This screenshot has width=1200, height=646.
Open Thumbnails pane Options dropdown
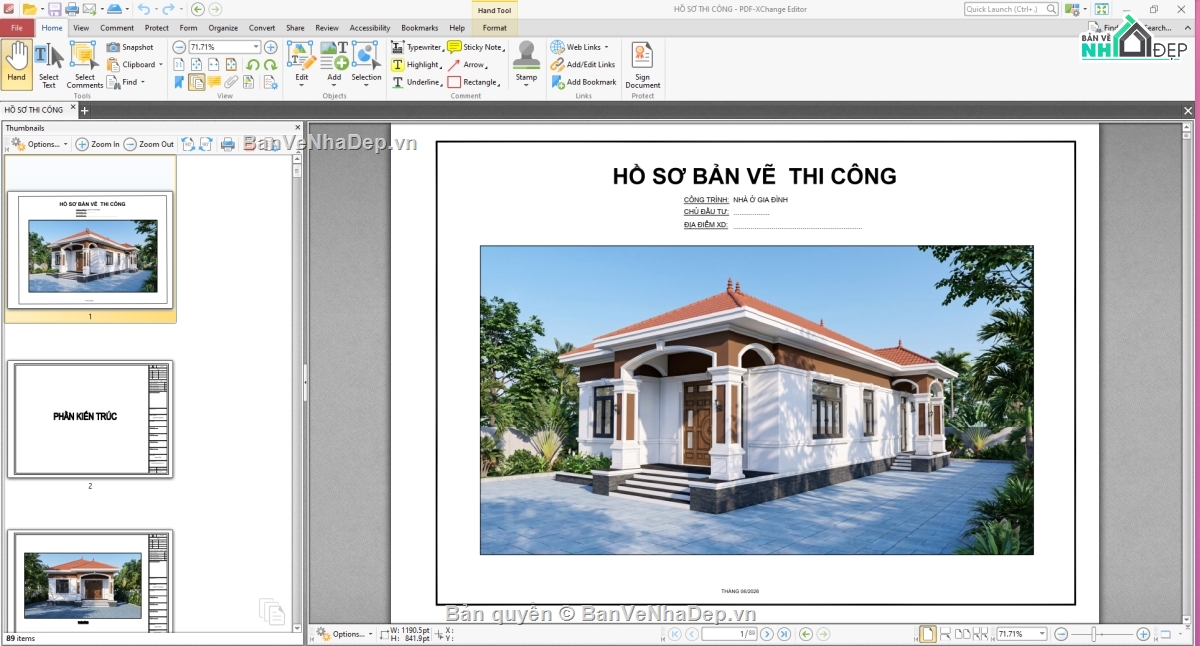pos(40,144)
